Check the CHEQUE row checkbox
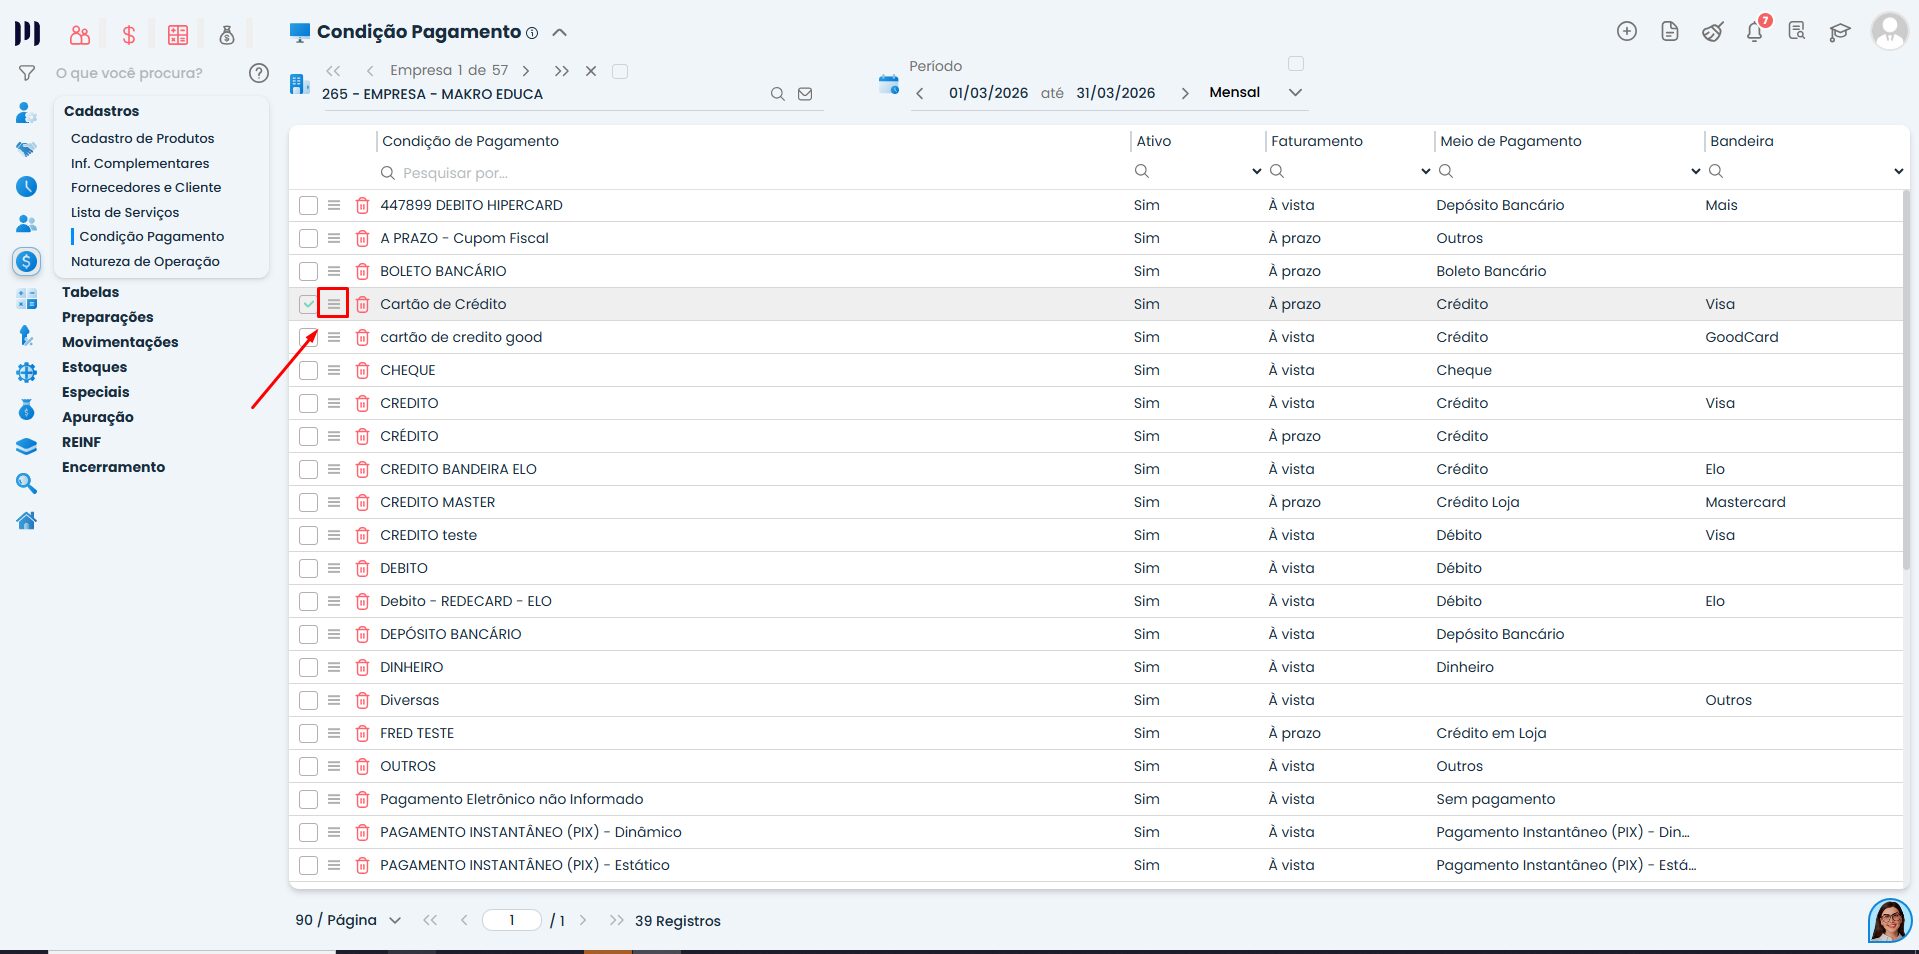Image resolution: width=1919 pixels, height=954 pixels. click(308, 370)
